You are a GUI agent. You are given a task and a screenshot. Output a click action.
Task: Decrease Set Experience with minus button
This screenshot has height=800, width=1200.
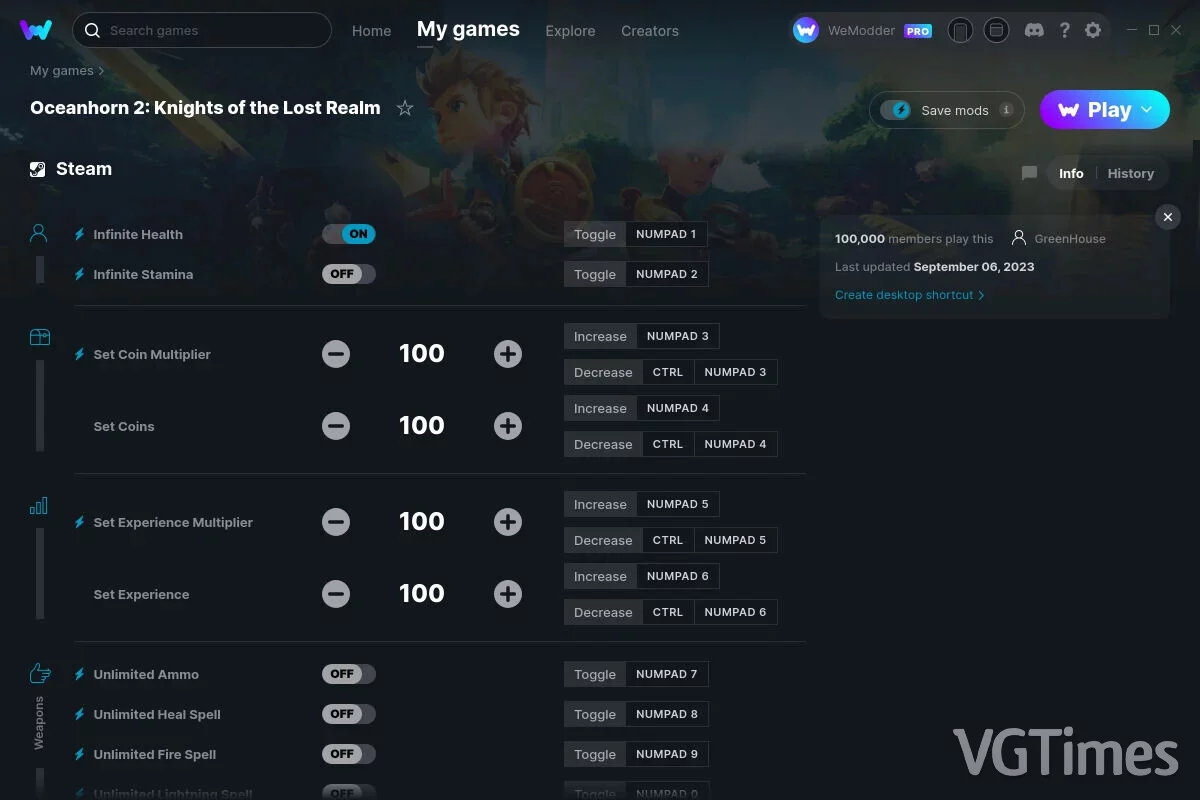tap(336, 594)
